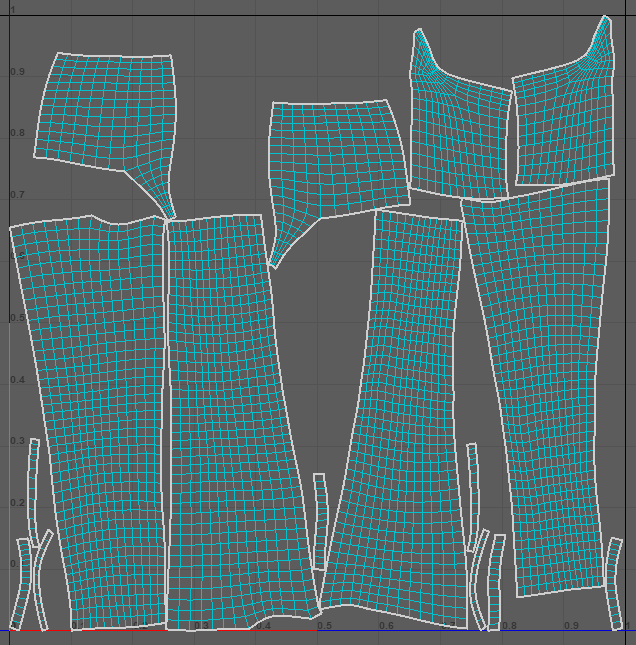Click the 0.5 label on the bottom axis

(325, 626)
